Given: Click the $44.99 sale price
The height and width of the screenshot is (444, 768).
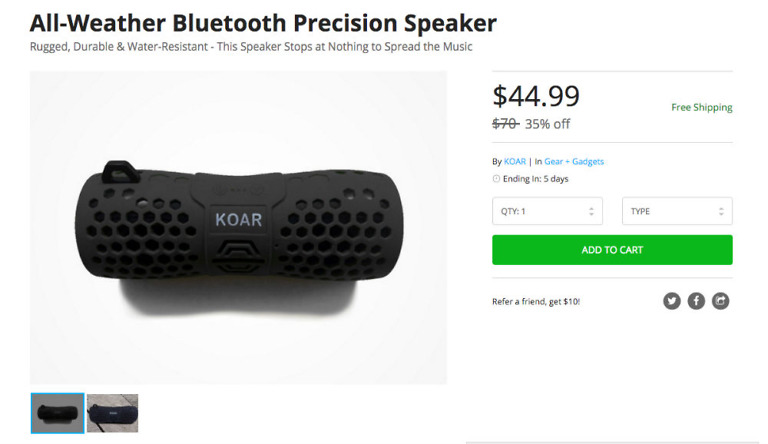Looking at the screenshot, I should [536, 96].
